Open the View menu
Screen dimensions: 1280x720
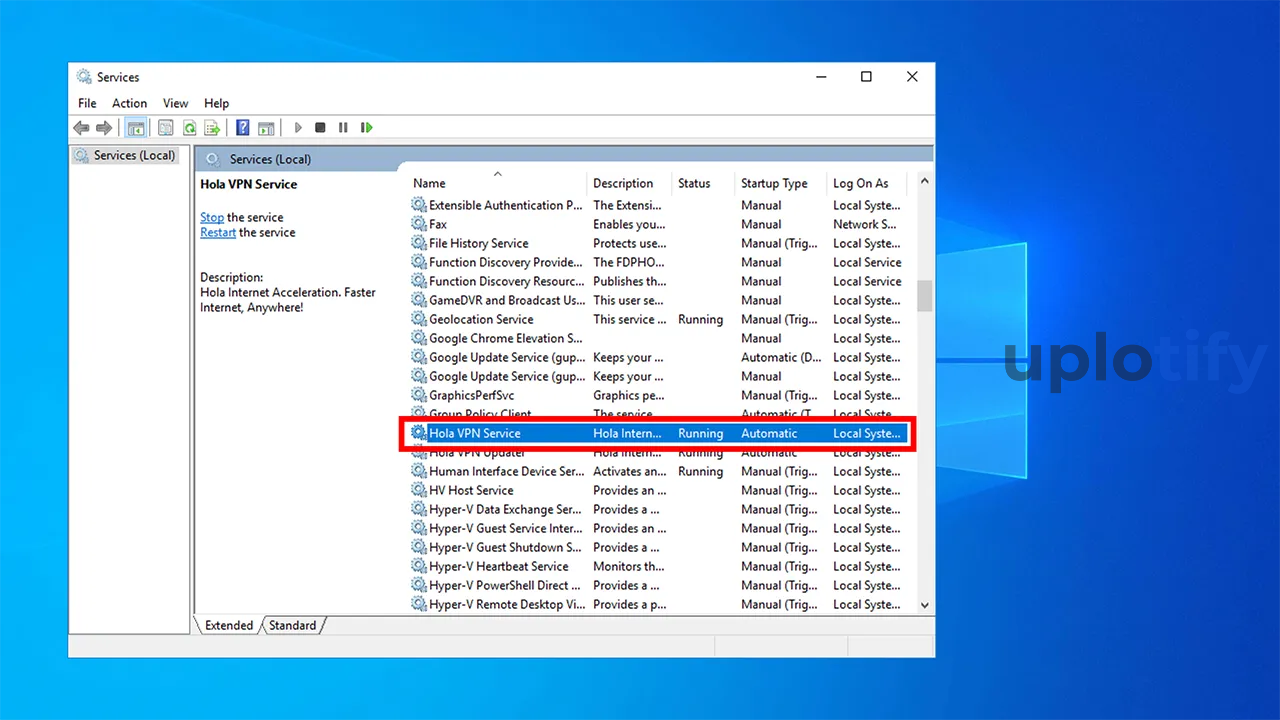[x=175, y=103]
